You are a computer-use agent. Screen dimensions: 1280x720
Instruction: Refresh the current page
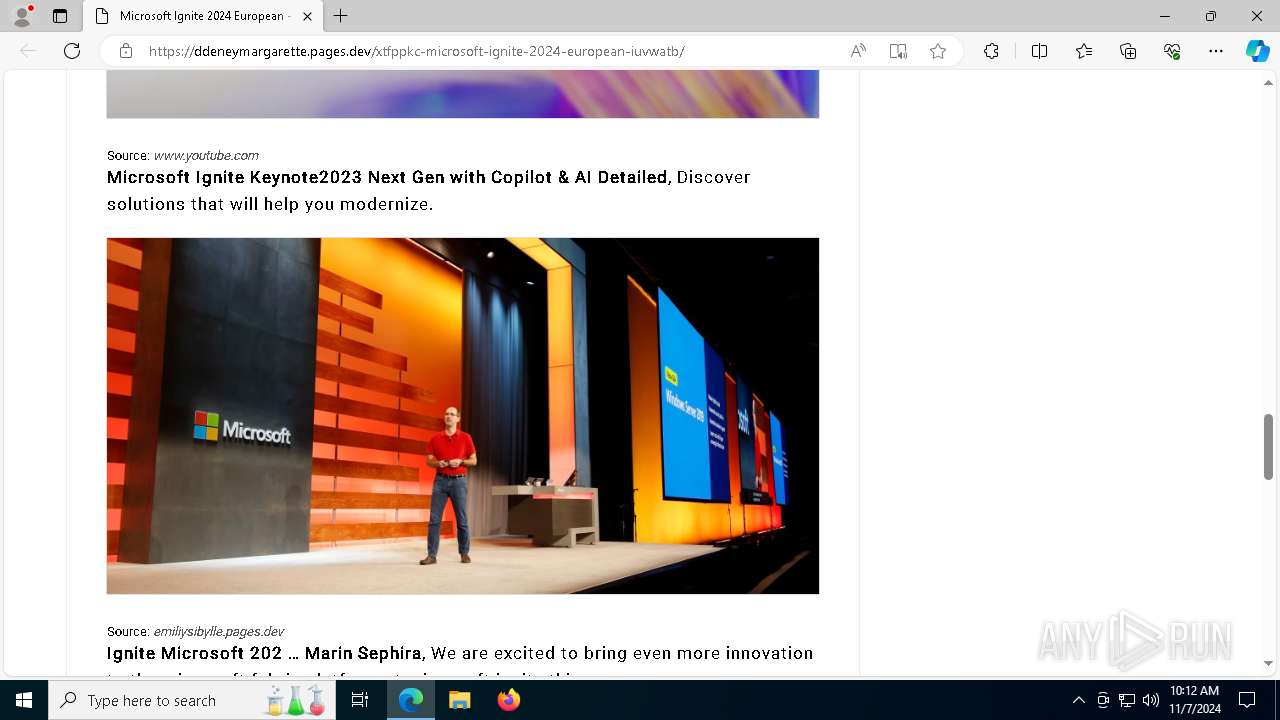click(72, 51)
